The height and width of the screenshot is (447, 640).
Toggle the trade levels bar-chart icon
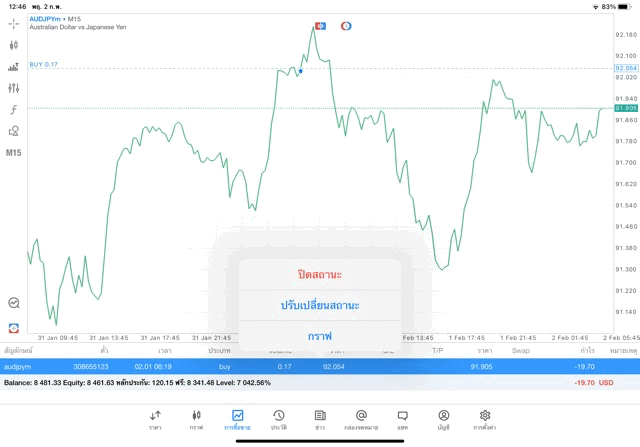[x=14, y=67]
